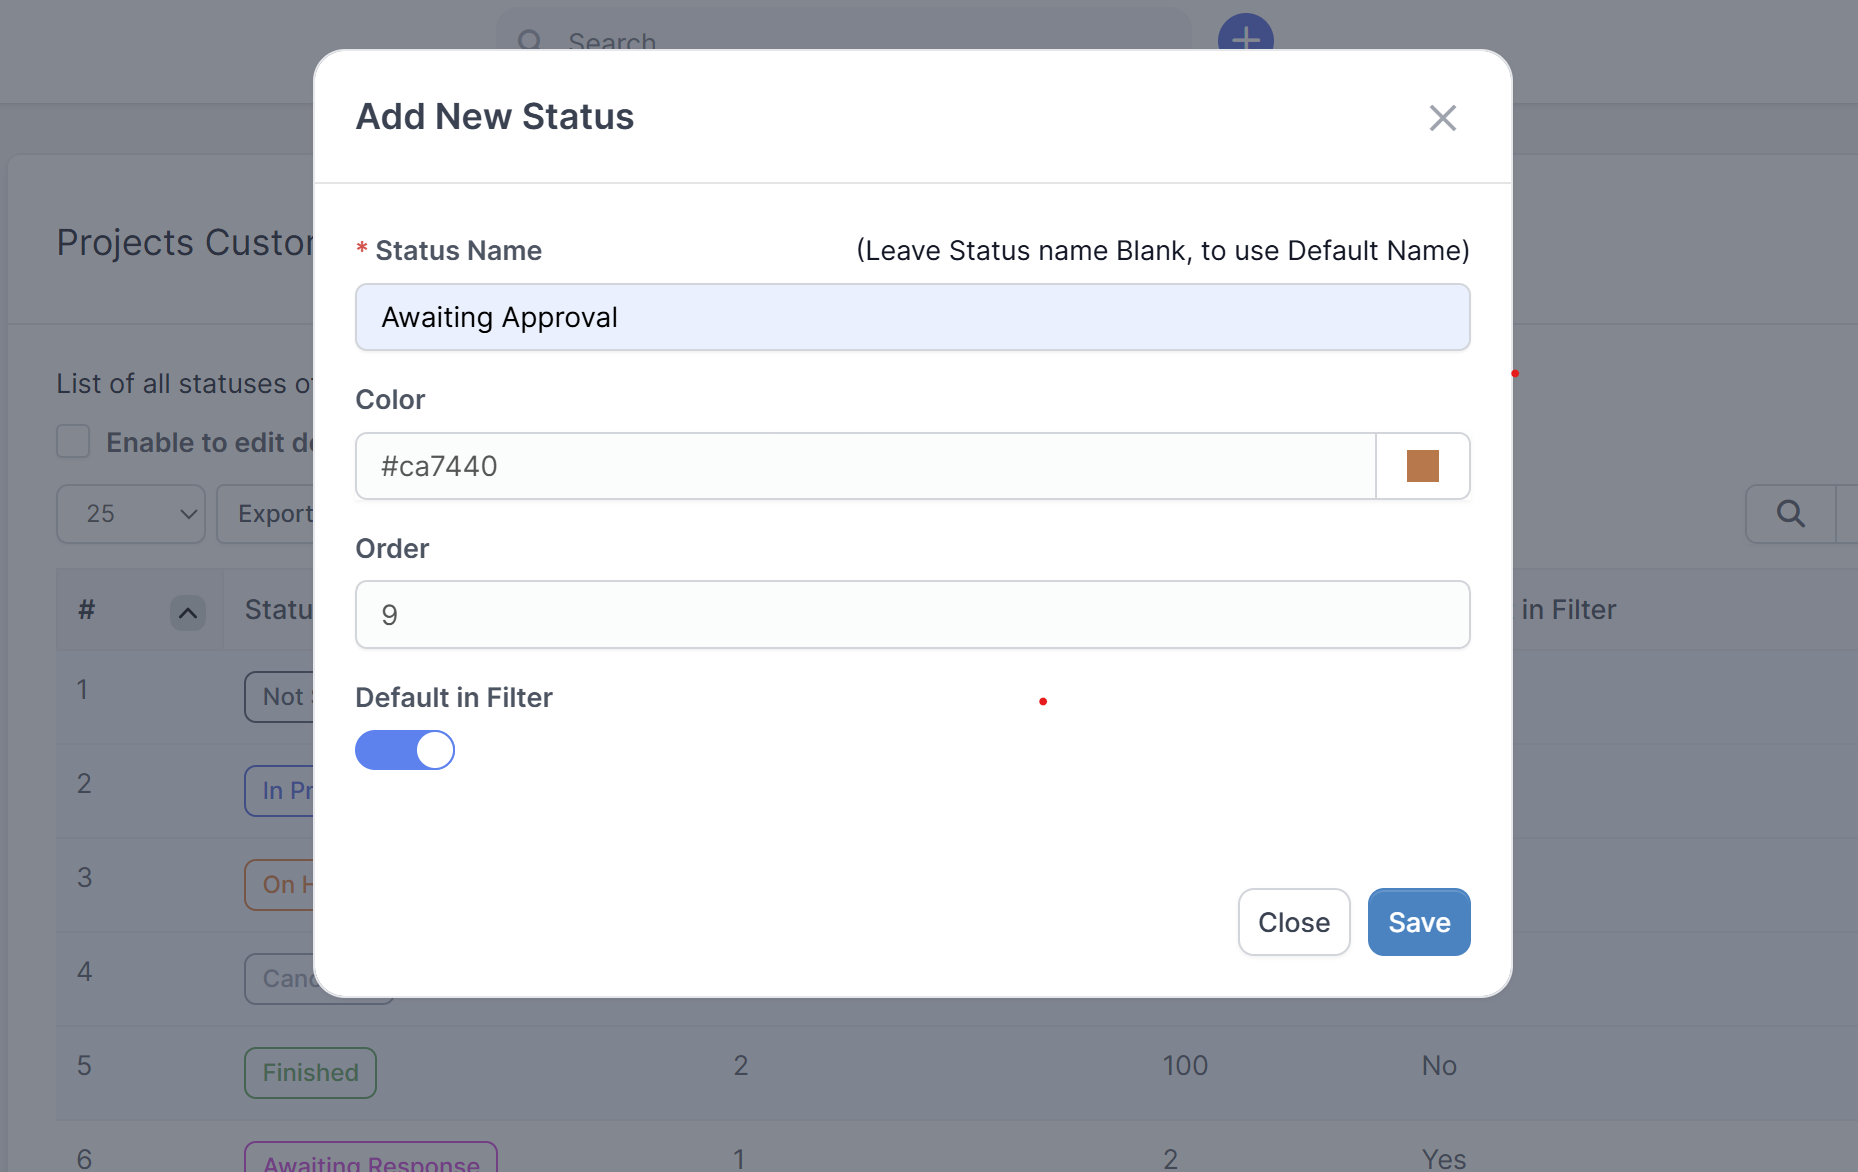Save the new Awaiting Approval status
This screenshot has height=1172, width=1858.
[1419, 922]
